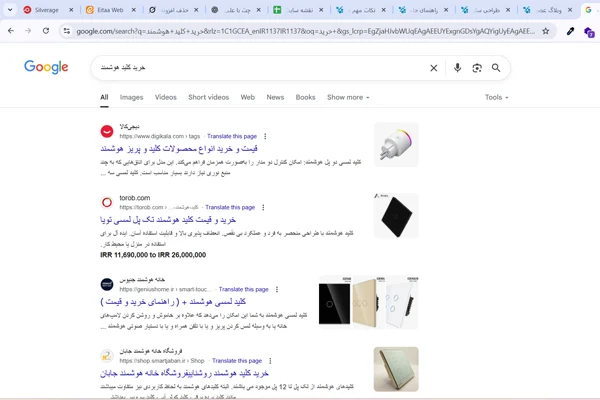The height and width of the screenshot is (400, 600).
Task: Switch to Web results
Action: (248, 97)
